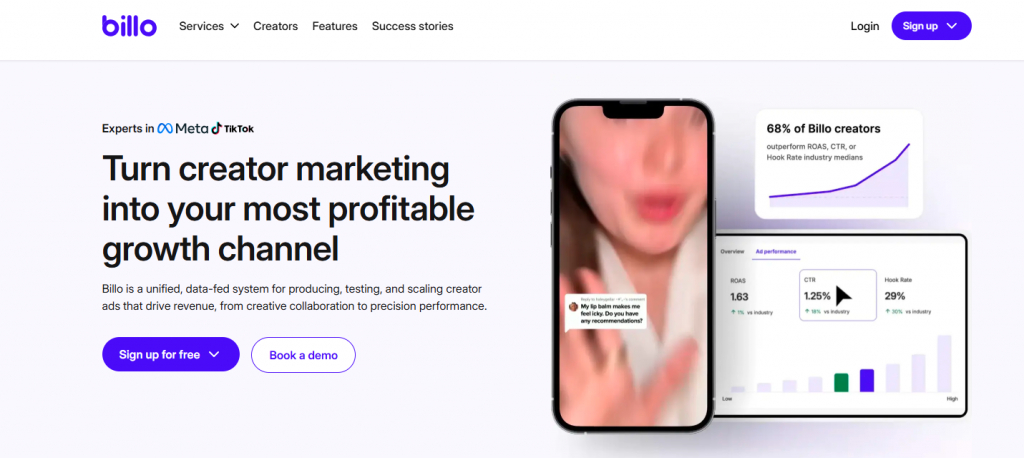This screenshot has width=1024, height=458.
Task: Click the black cursor arrow on the CTR card
Action: [843, 295]
